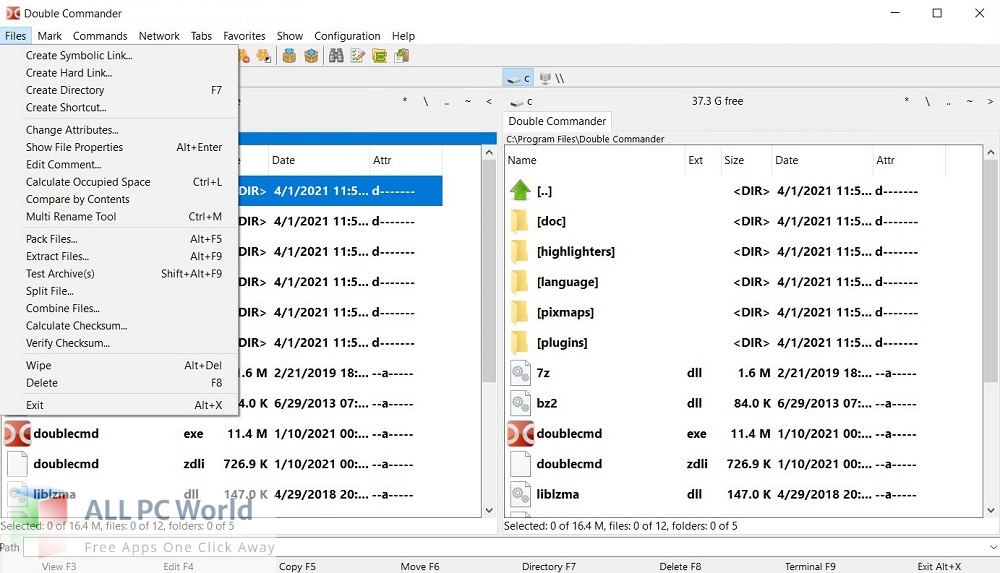Image resolution: width=1000 pixels, height=573 pixels.
Task: Select the [doc] folder icon in right panel
Action: [520, 221]
